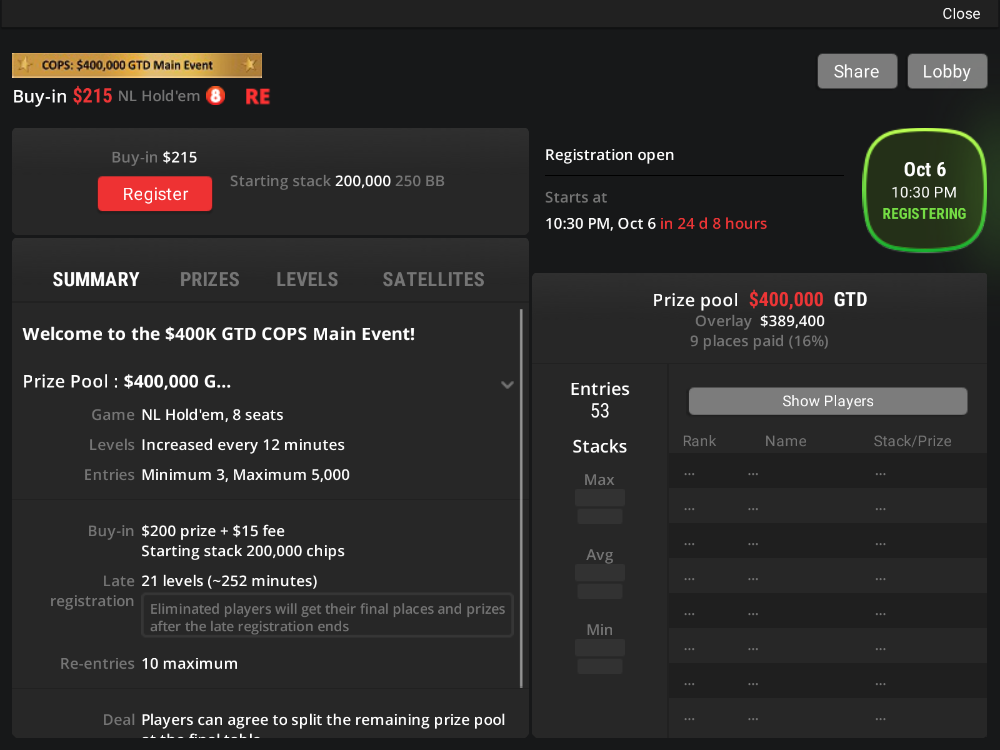Viewport: 1000px width, 750px height.
Task: Open the Prizes tab
Action: point(209,280)
